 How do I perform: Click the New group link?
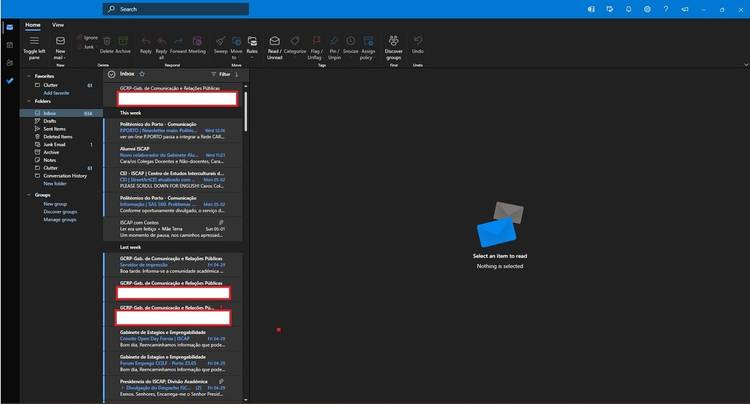(55, 204)
